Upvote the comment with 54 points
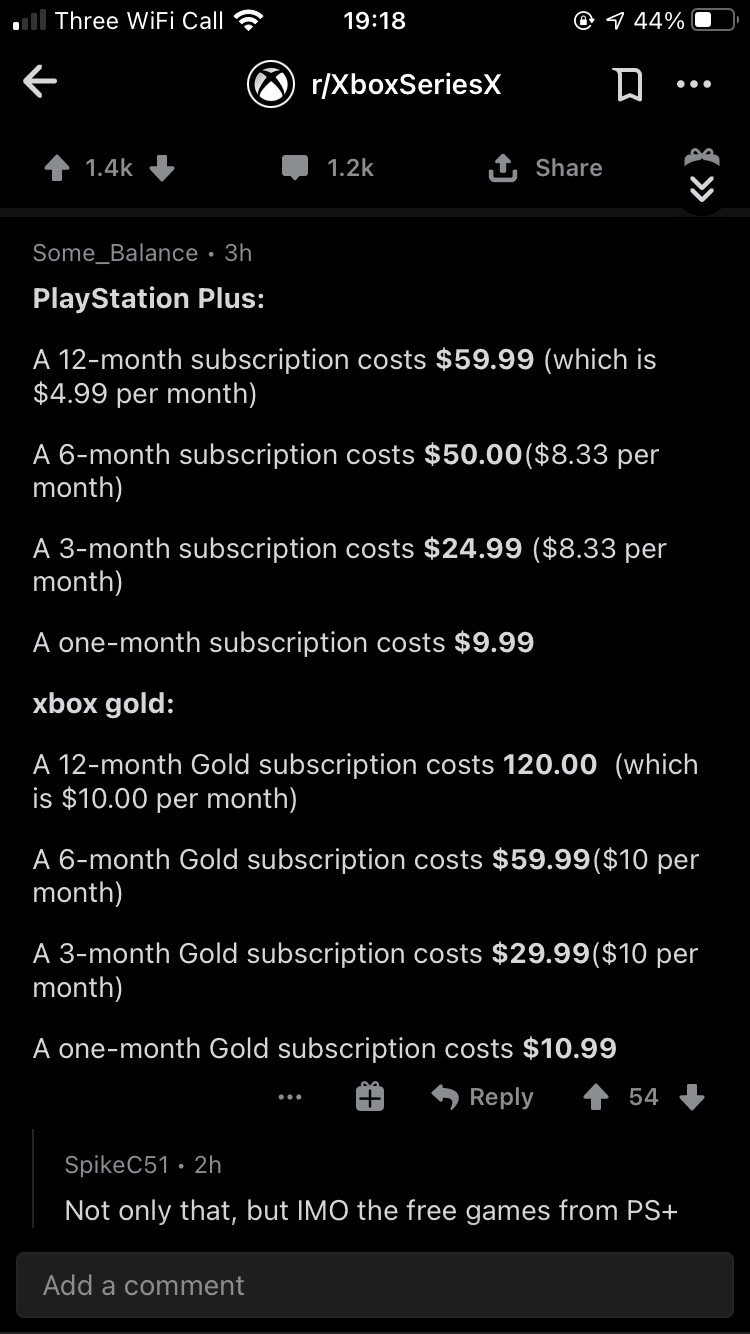 point(596,1097)
